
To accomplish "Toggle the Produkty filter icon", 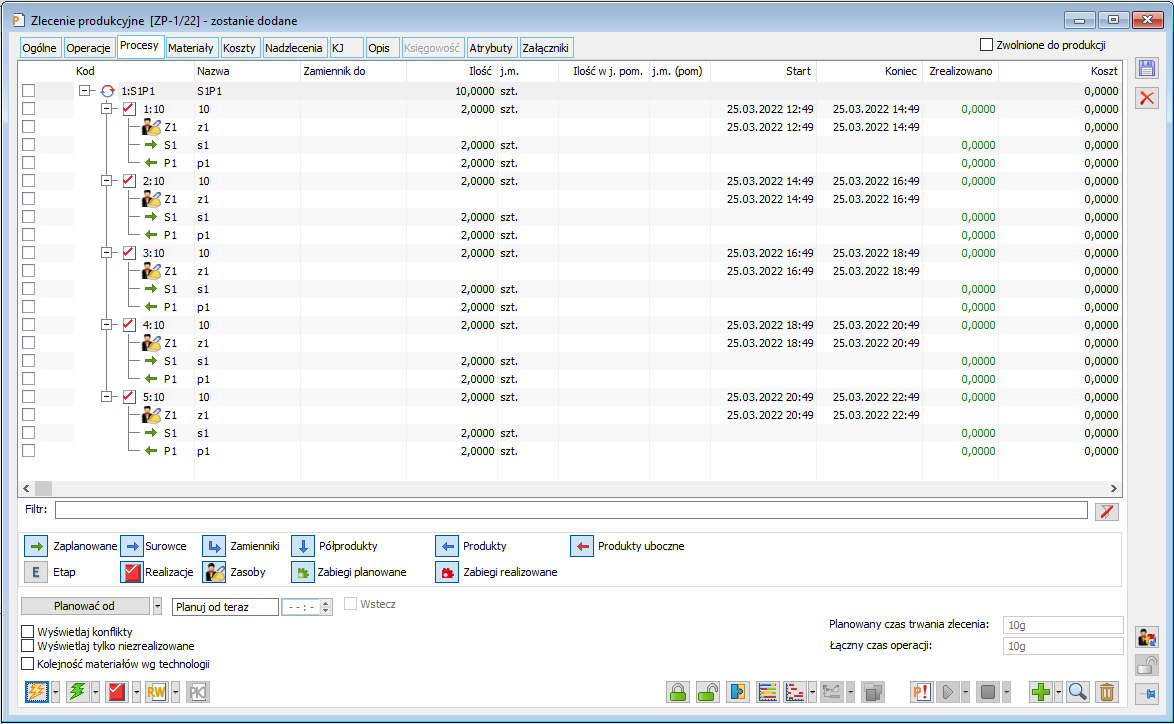I will (446, 546).
